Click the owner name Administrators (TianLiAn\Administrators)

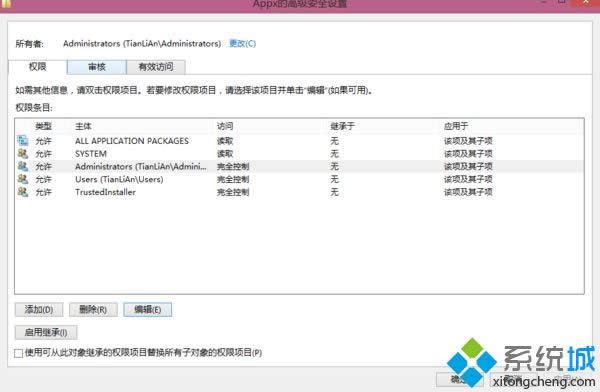(x=142, y=43)
